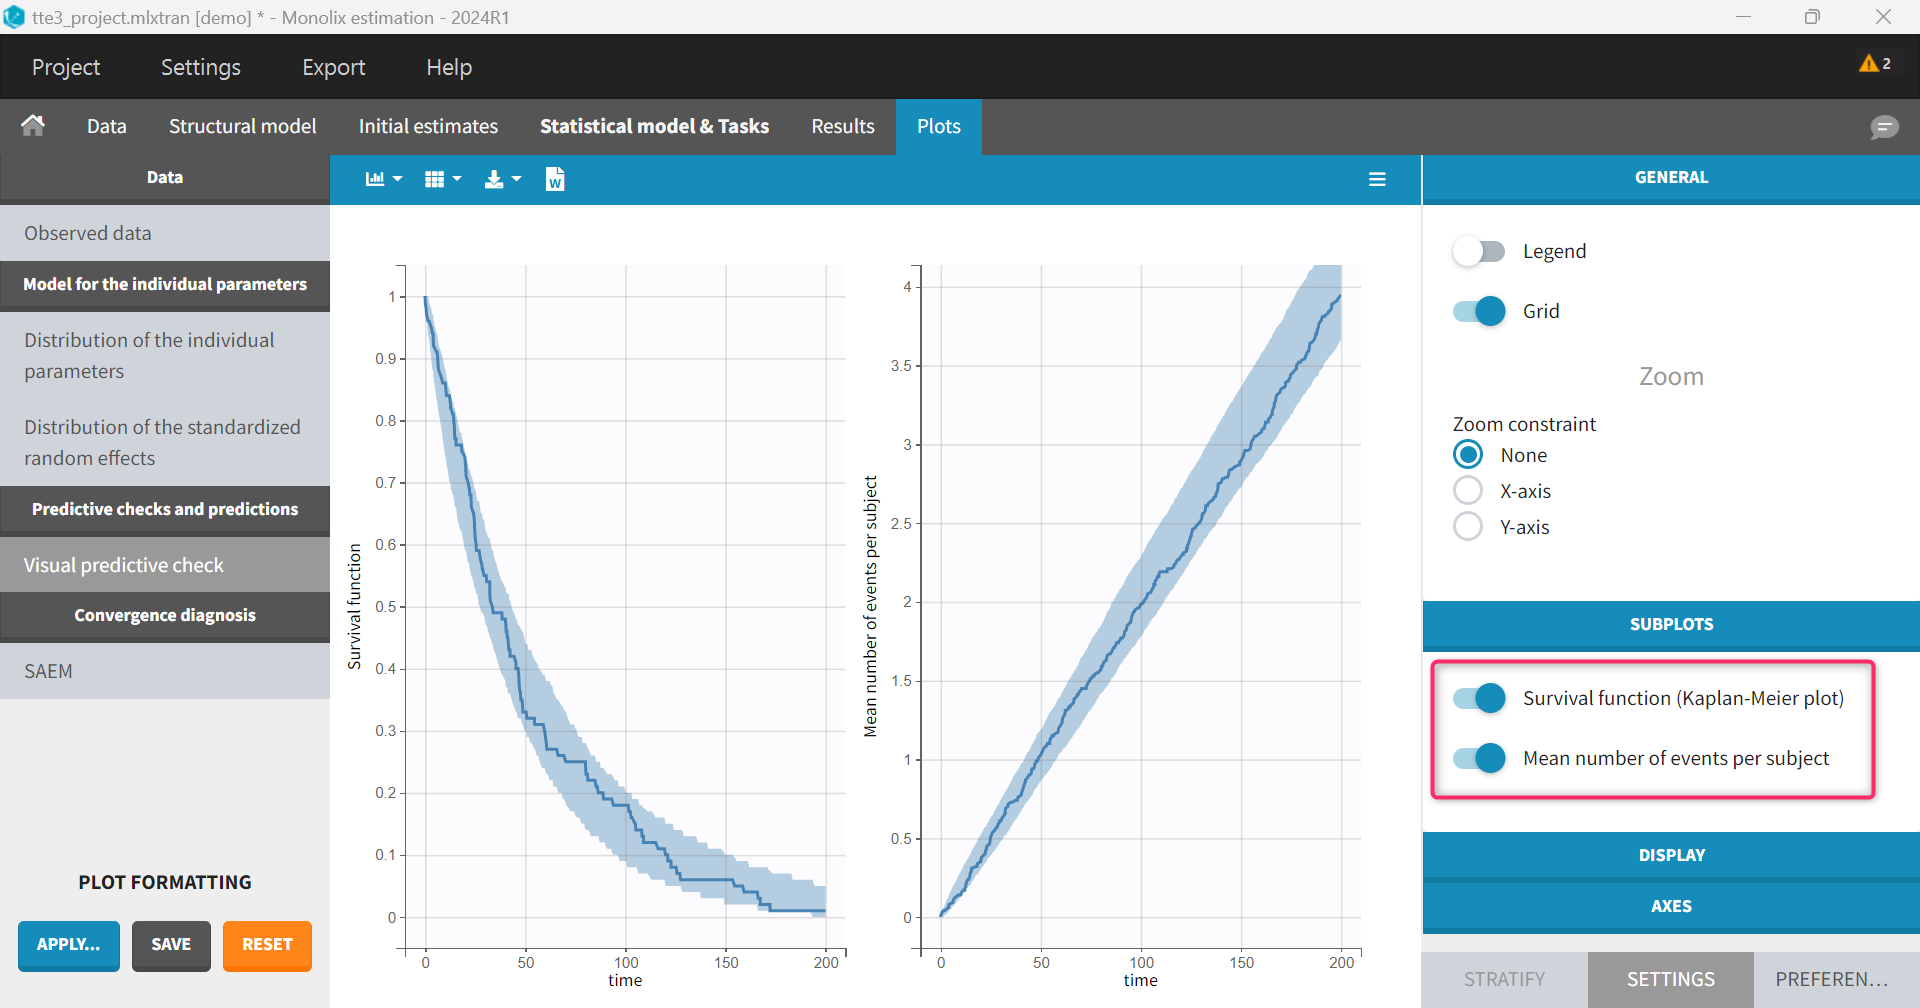Click the Home icon in navigation bar
Image resolution: width=1920 pixels, height=1008 pixels.
coord(33,126)
